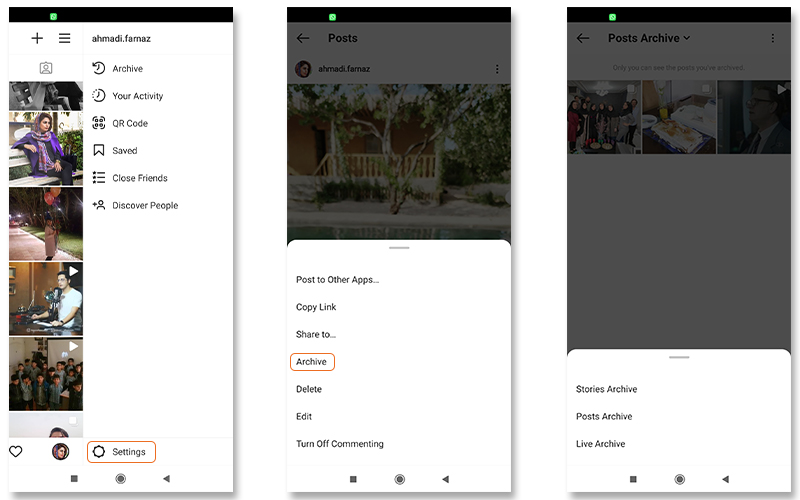Open Settings in the side menu
800x500 pixels.
121,452
